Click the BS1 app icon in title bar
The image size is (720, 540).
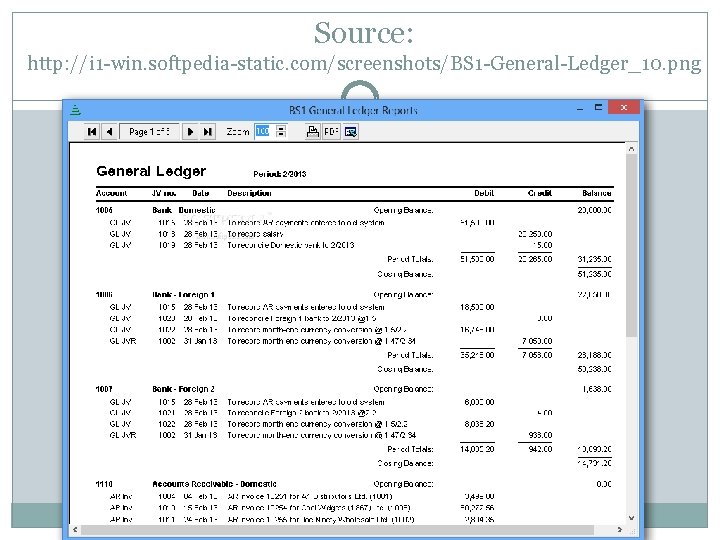(x=76, y=110)
